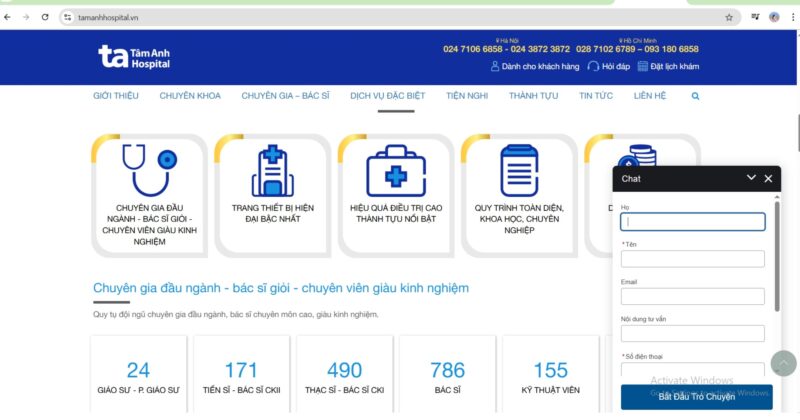This screenshot has width=800, height=420.
Task: Open Chuyên Gia – Bác Sĩ menu
Action: 285,95
